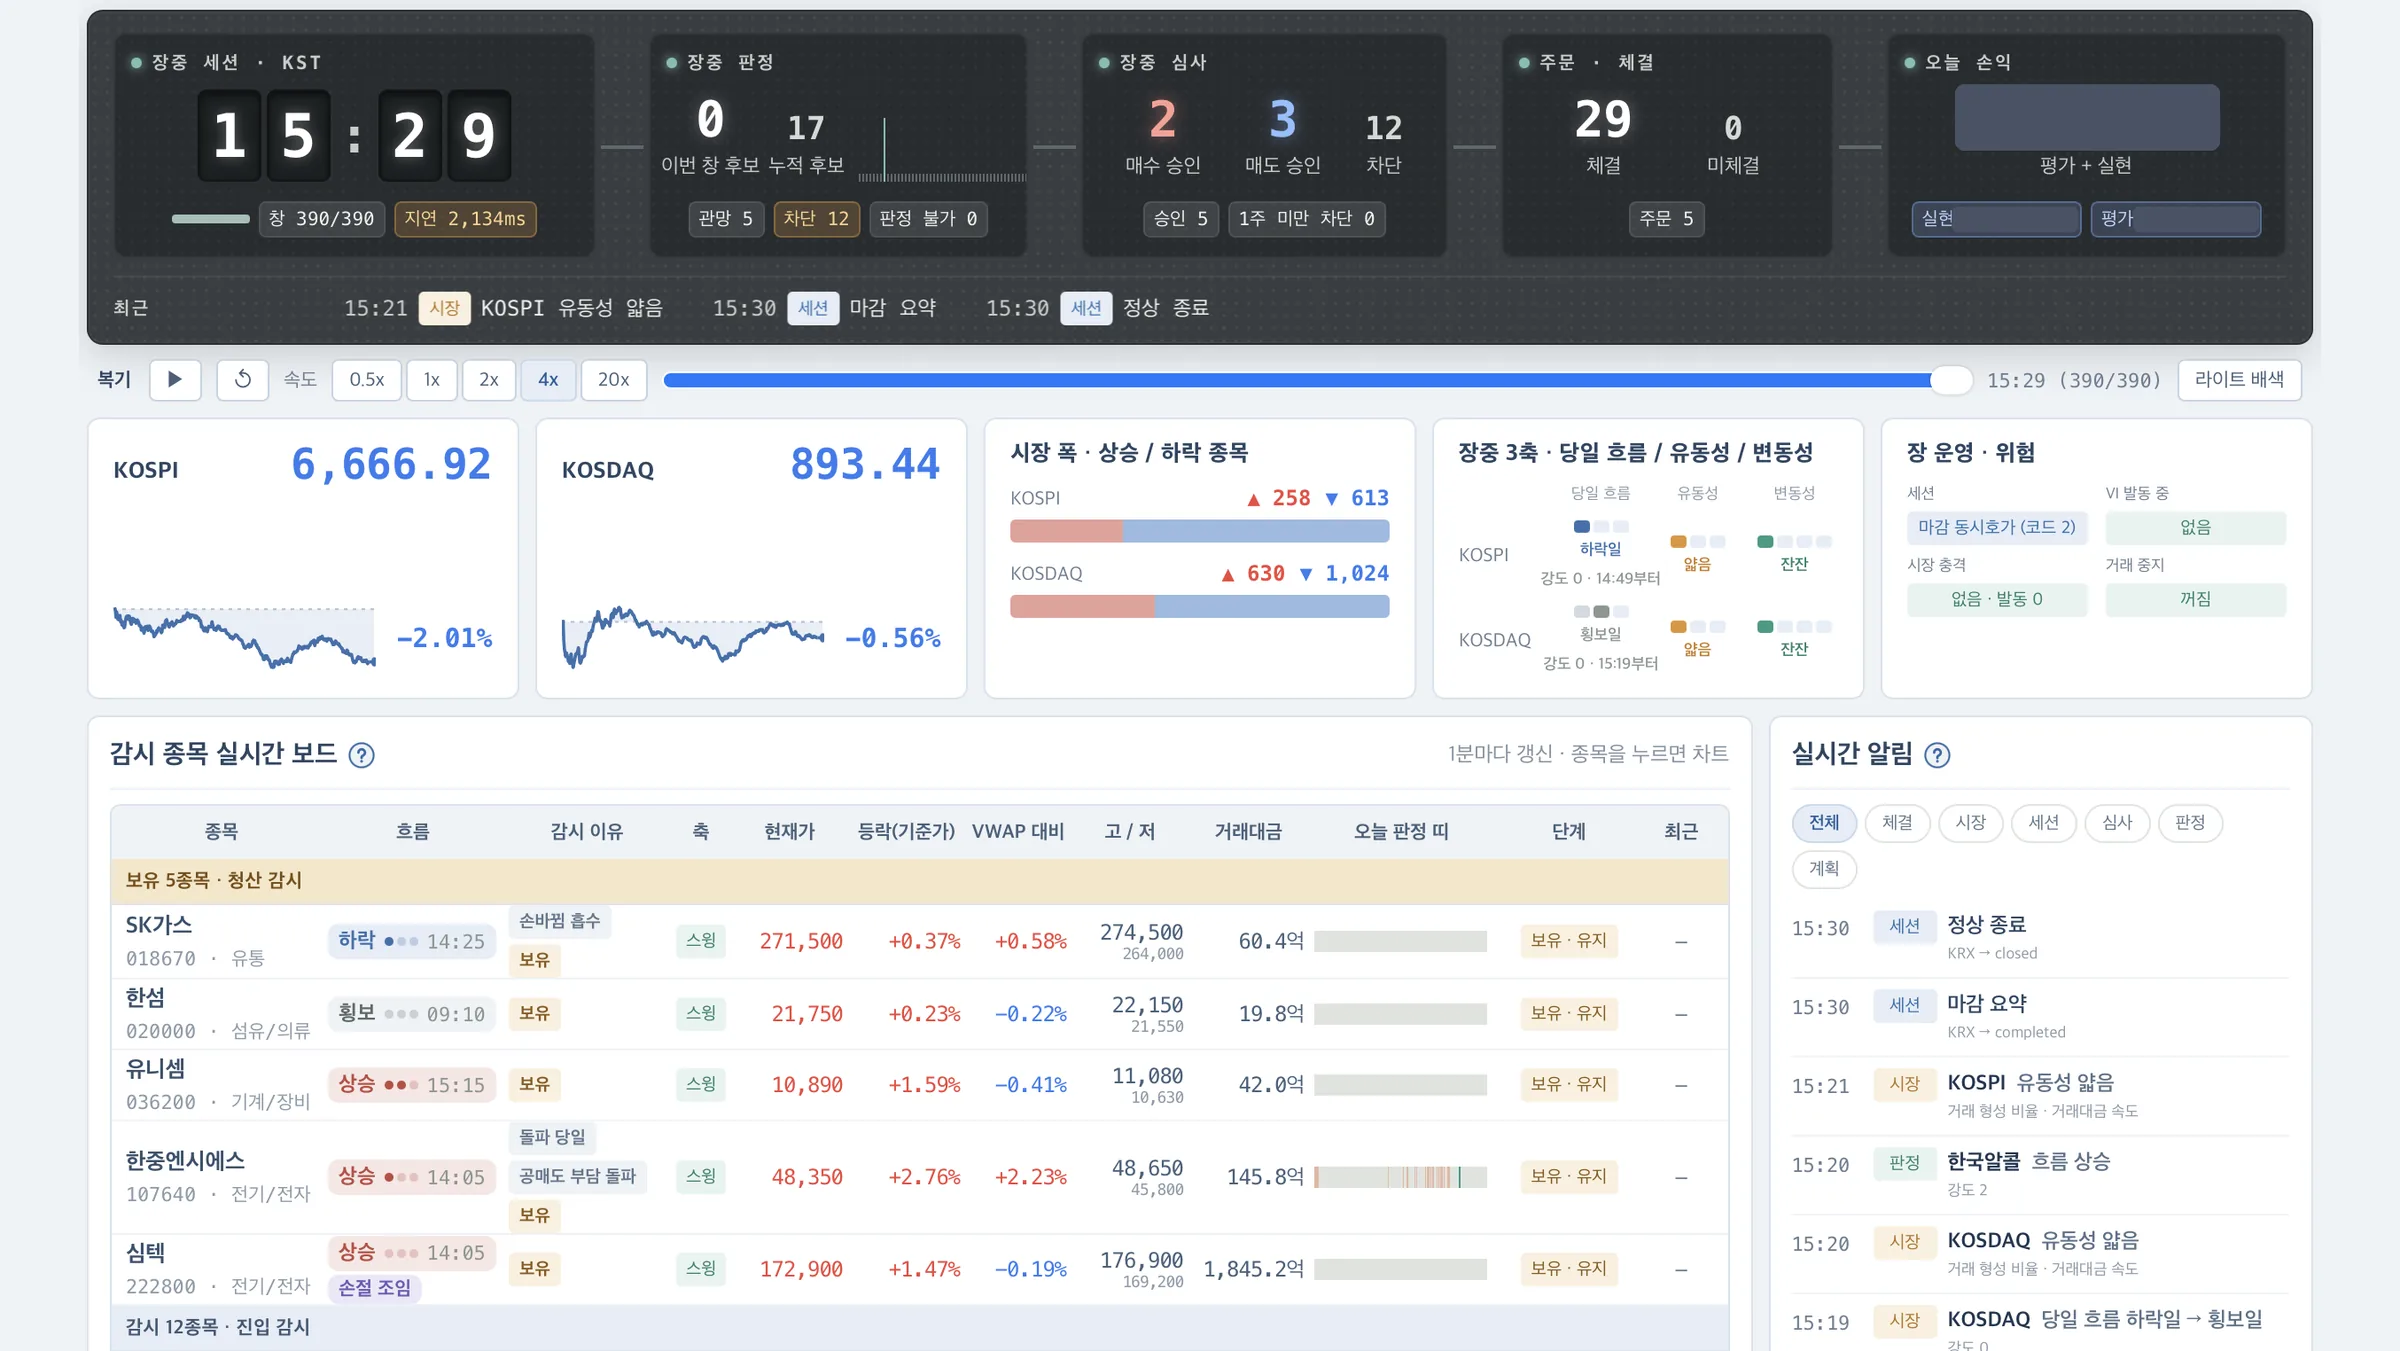Click the 차단 12 badge in 장중 판정
Viewport: 2400px width, 1351px height.
(x=816, y=219)
